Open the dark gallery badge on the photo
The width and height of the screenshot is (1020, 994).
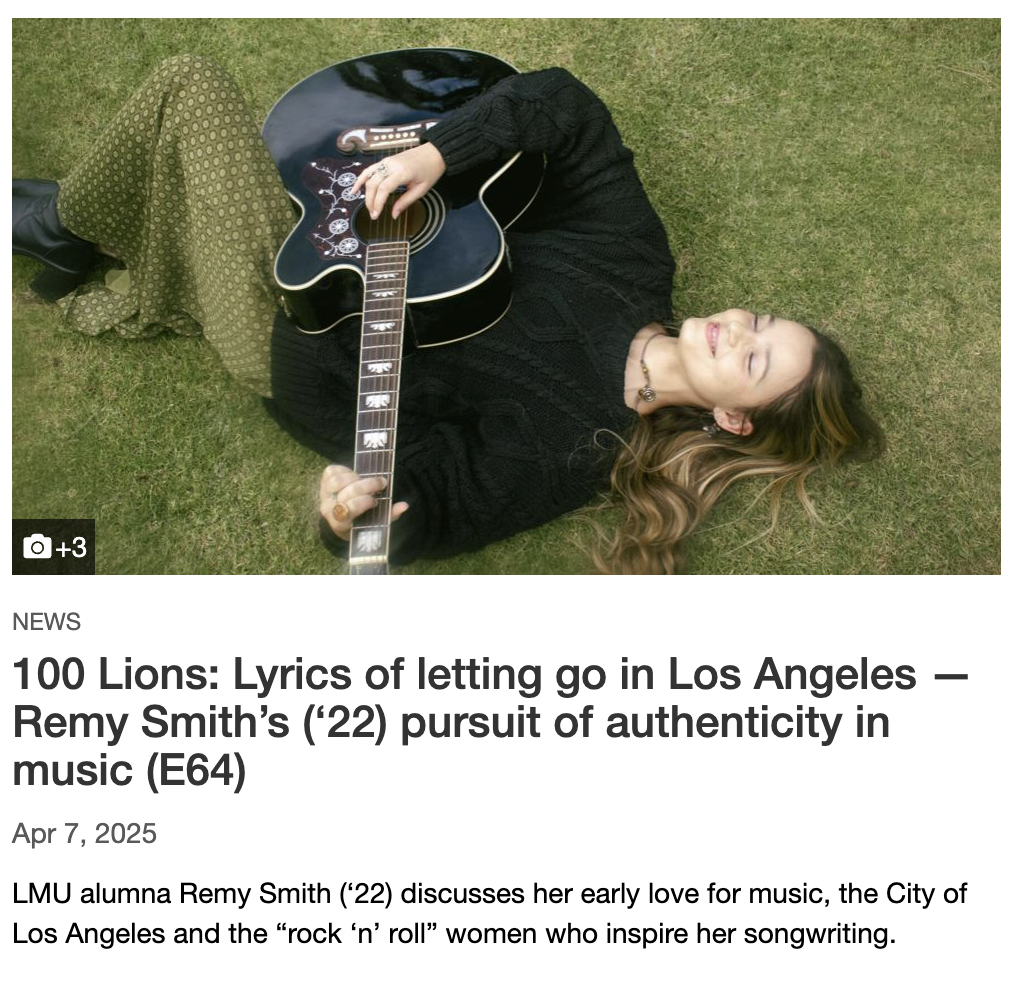coord(53,547)
